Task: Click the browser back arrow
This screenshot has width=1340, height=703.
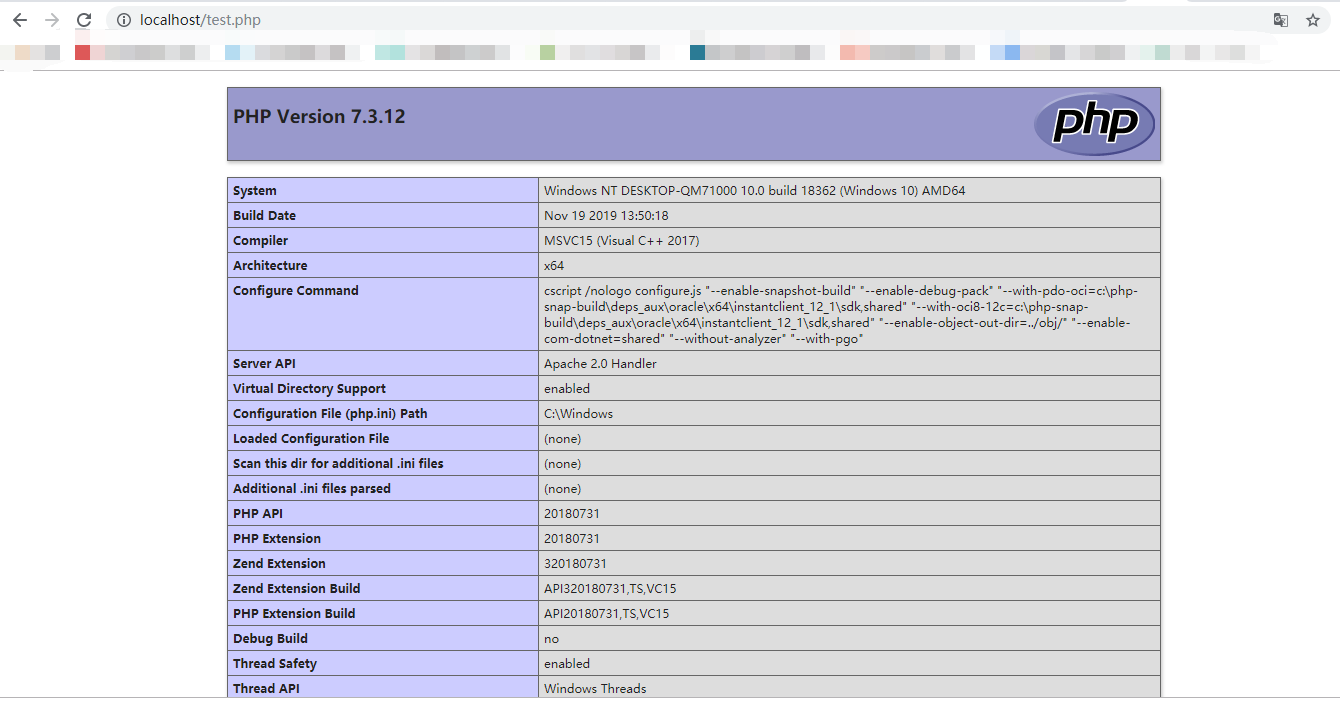Action: pyautogui.click(x=20, y=20)
